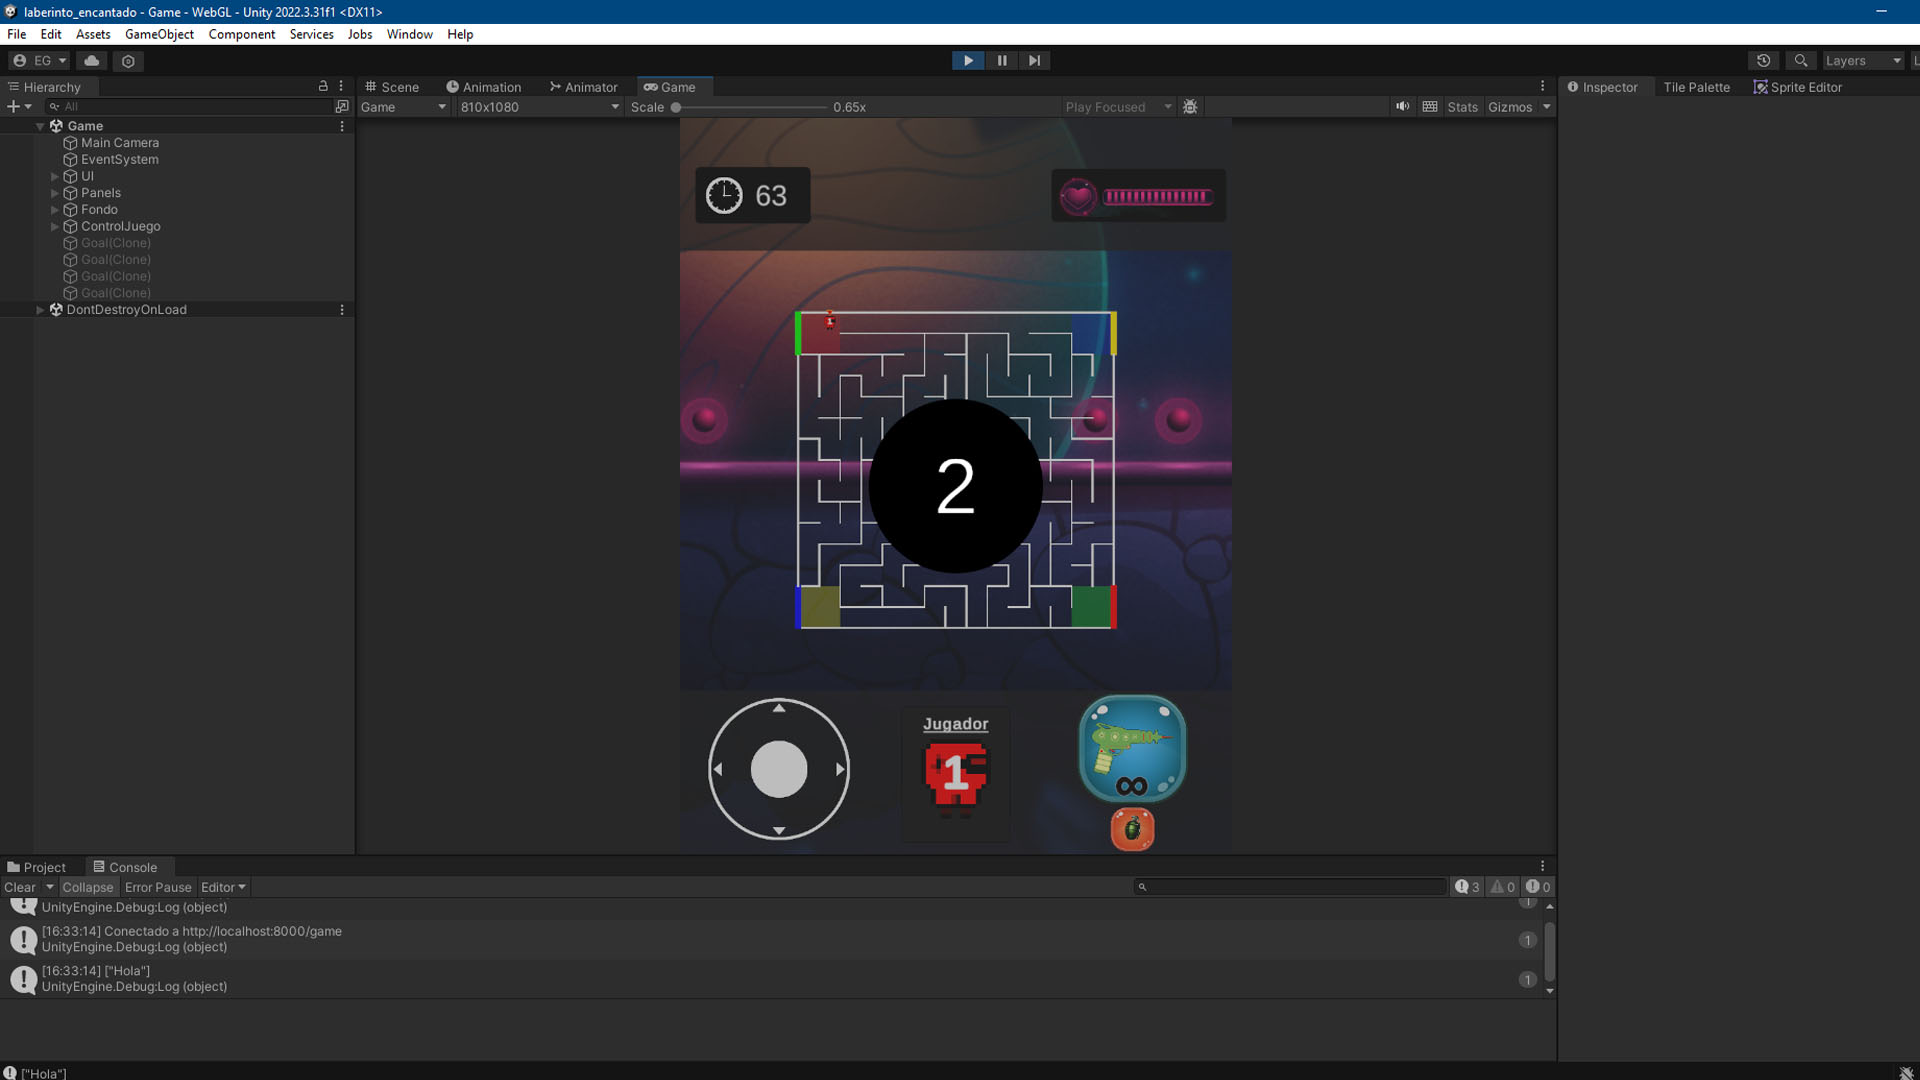
Task: Switch to the Scene tab
Action: point(391,87)
